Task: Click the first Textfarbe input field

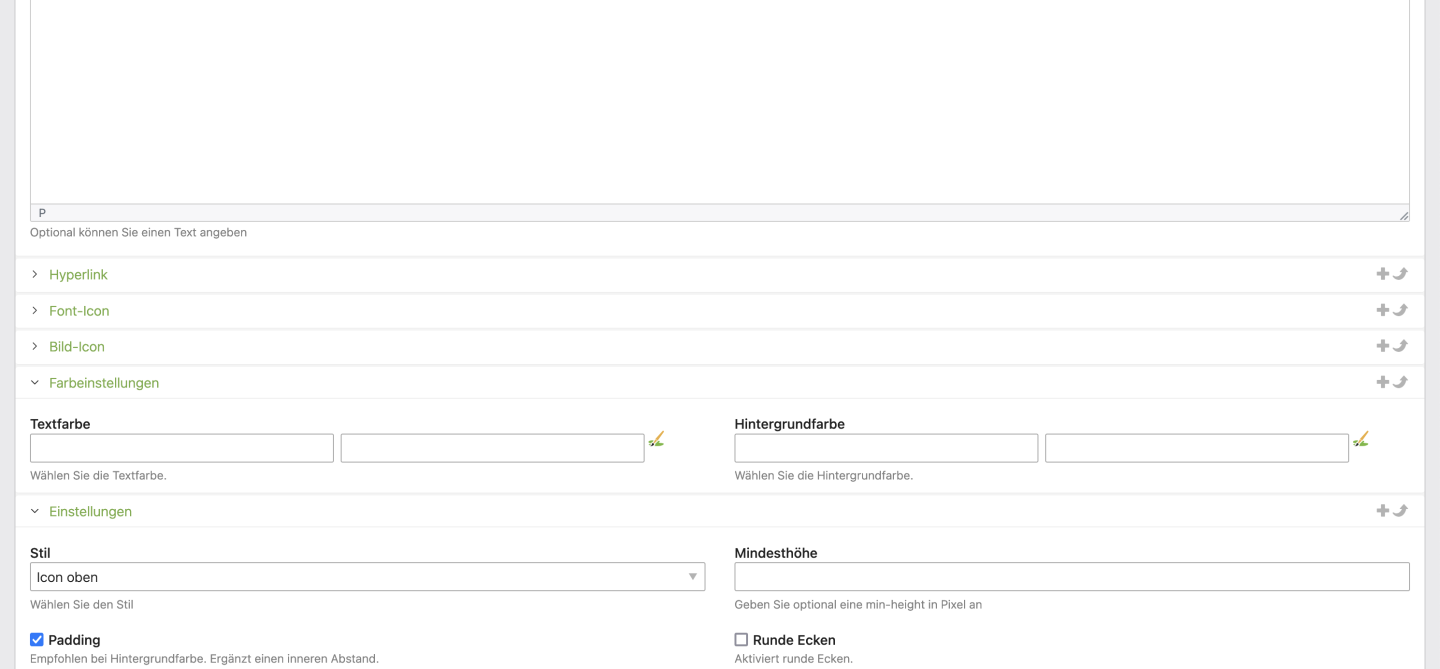Action: [x=182, y=448]
